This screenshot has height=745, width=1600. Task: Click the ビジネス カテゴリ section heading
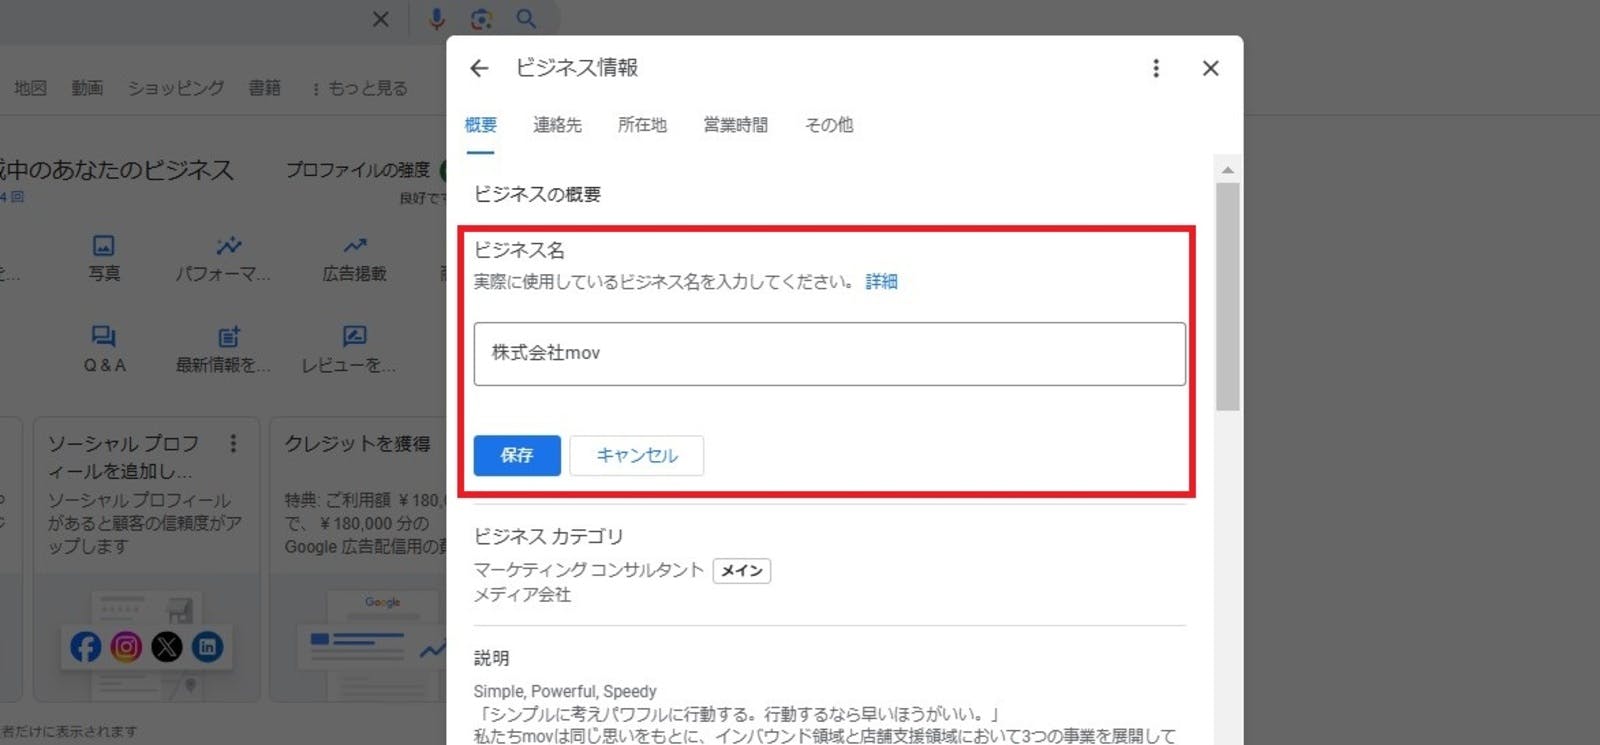coord(548,537)
